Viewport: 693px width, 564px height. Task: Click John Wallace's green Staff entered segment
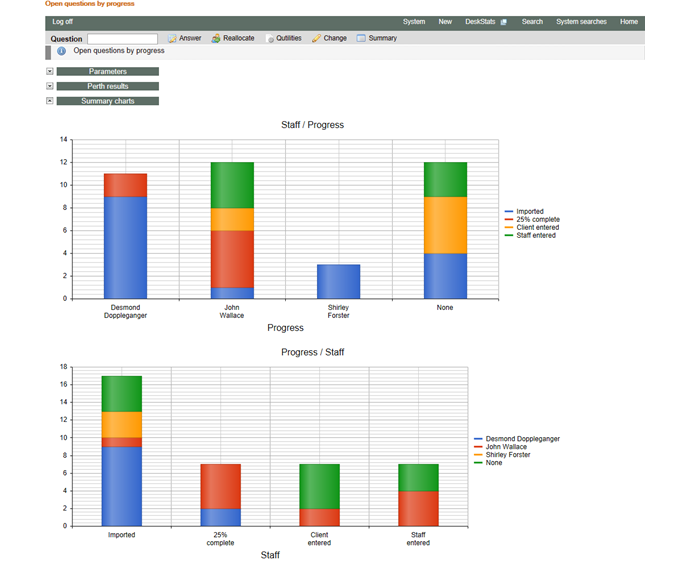(x=232, y=185)
